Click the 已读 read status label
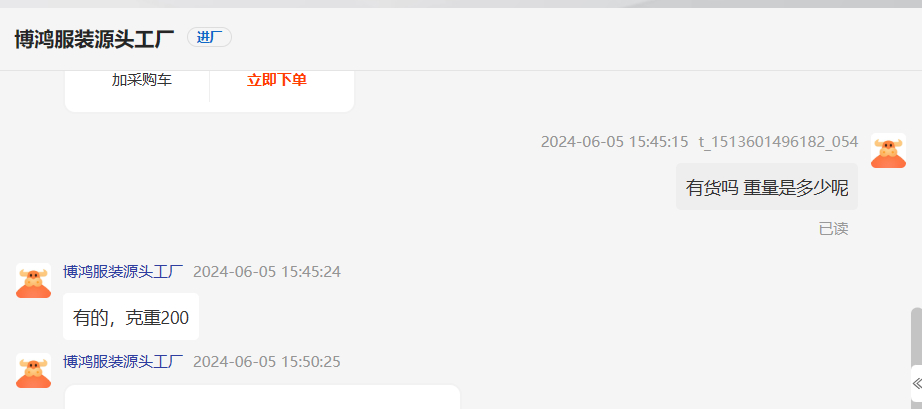This screenshot has width=922, height=409. pyautogui.click(x=833, y=229)
